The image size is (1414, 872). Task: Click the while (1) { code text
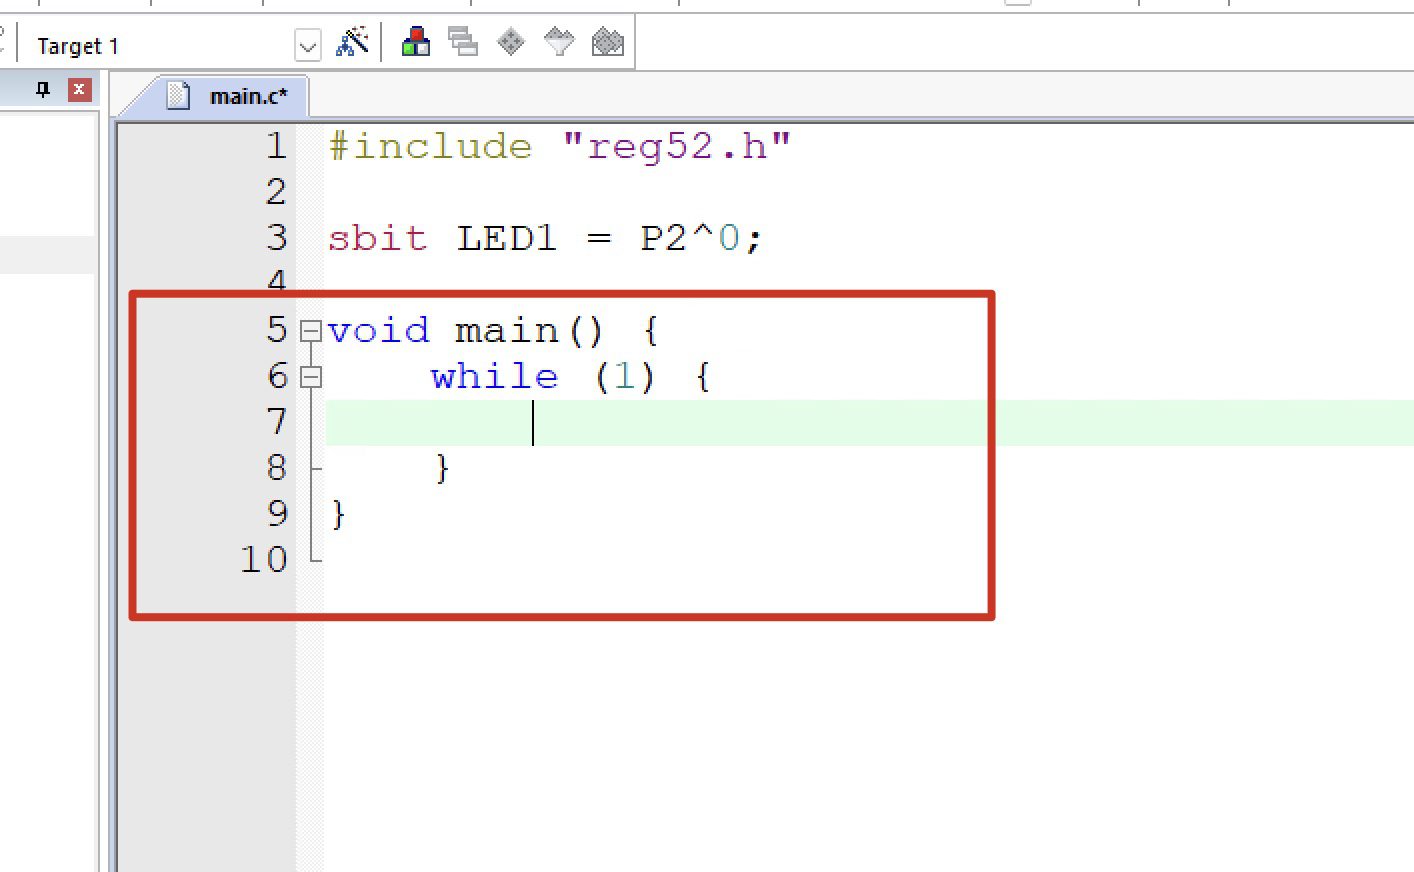pyautogui.click(x=571, y=377)
